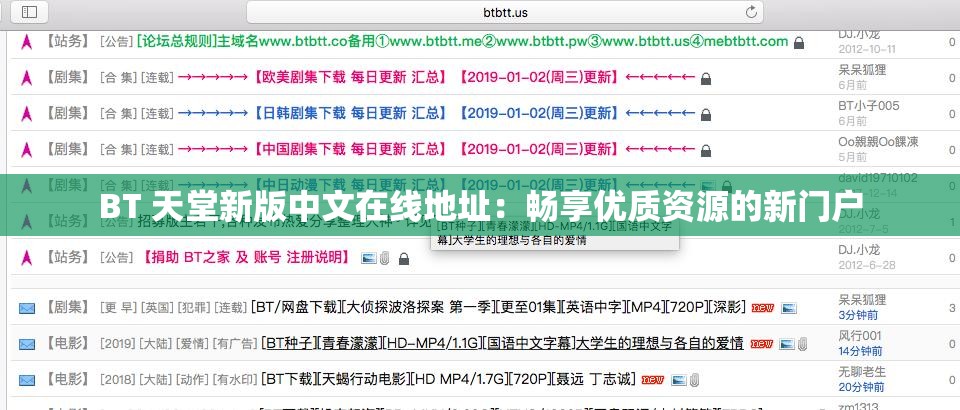Open DJ.小龙 author dated 2012-6-28
Screen dimensions: 960x410
tap(859, 250)
